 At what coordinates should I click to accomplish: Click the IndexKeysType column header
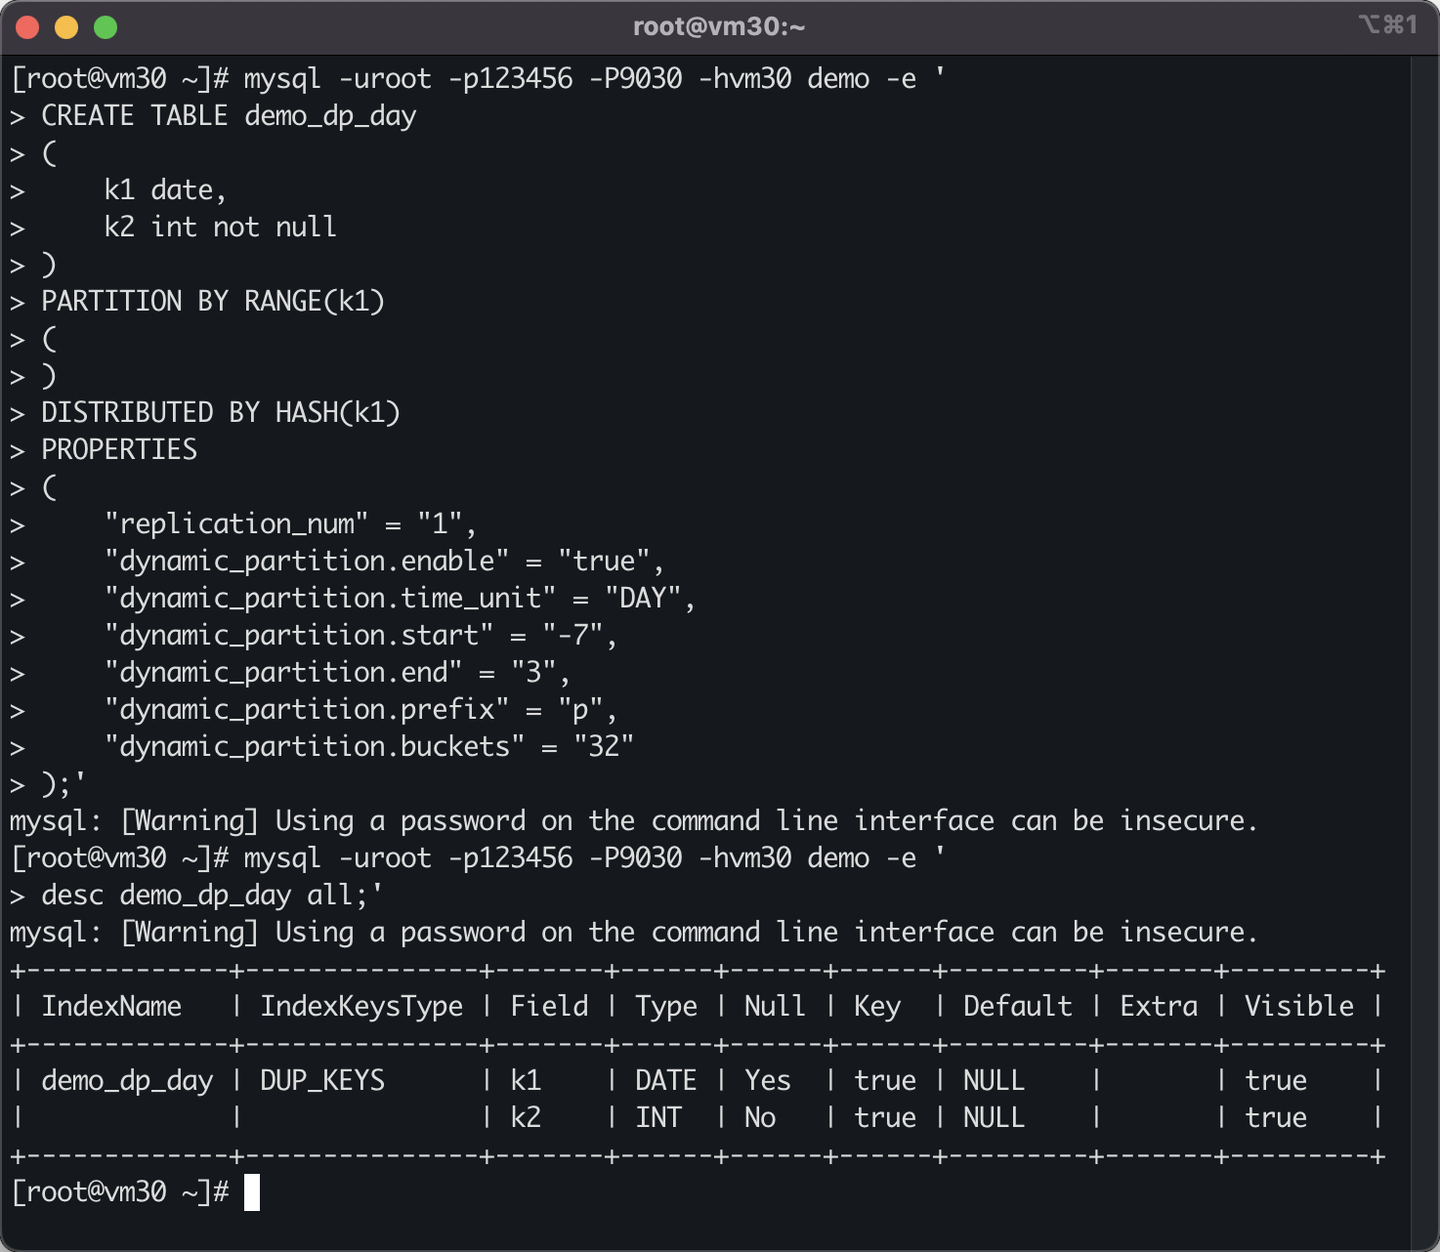click(361, 1007)
